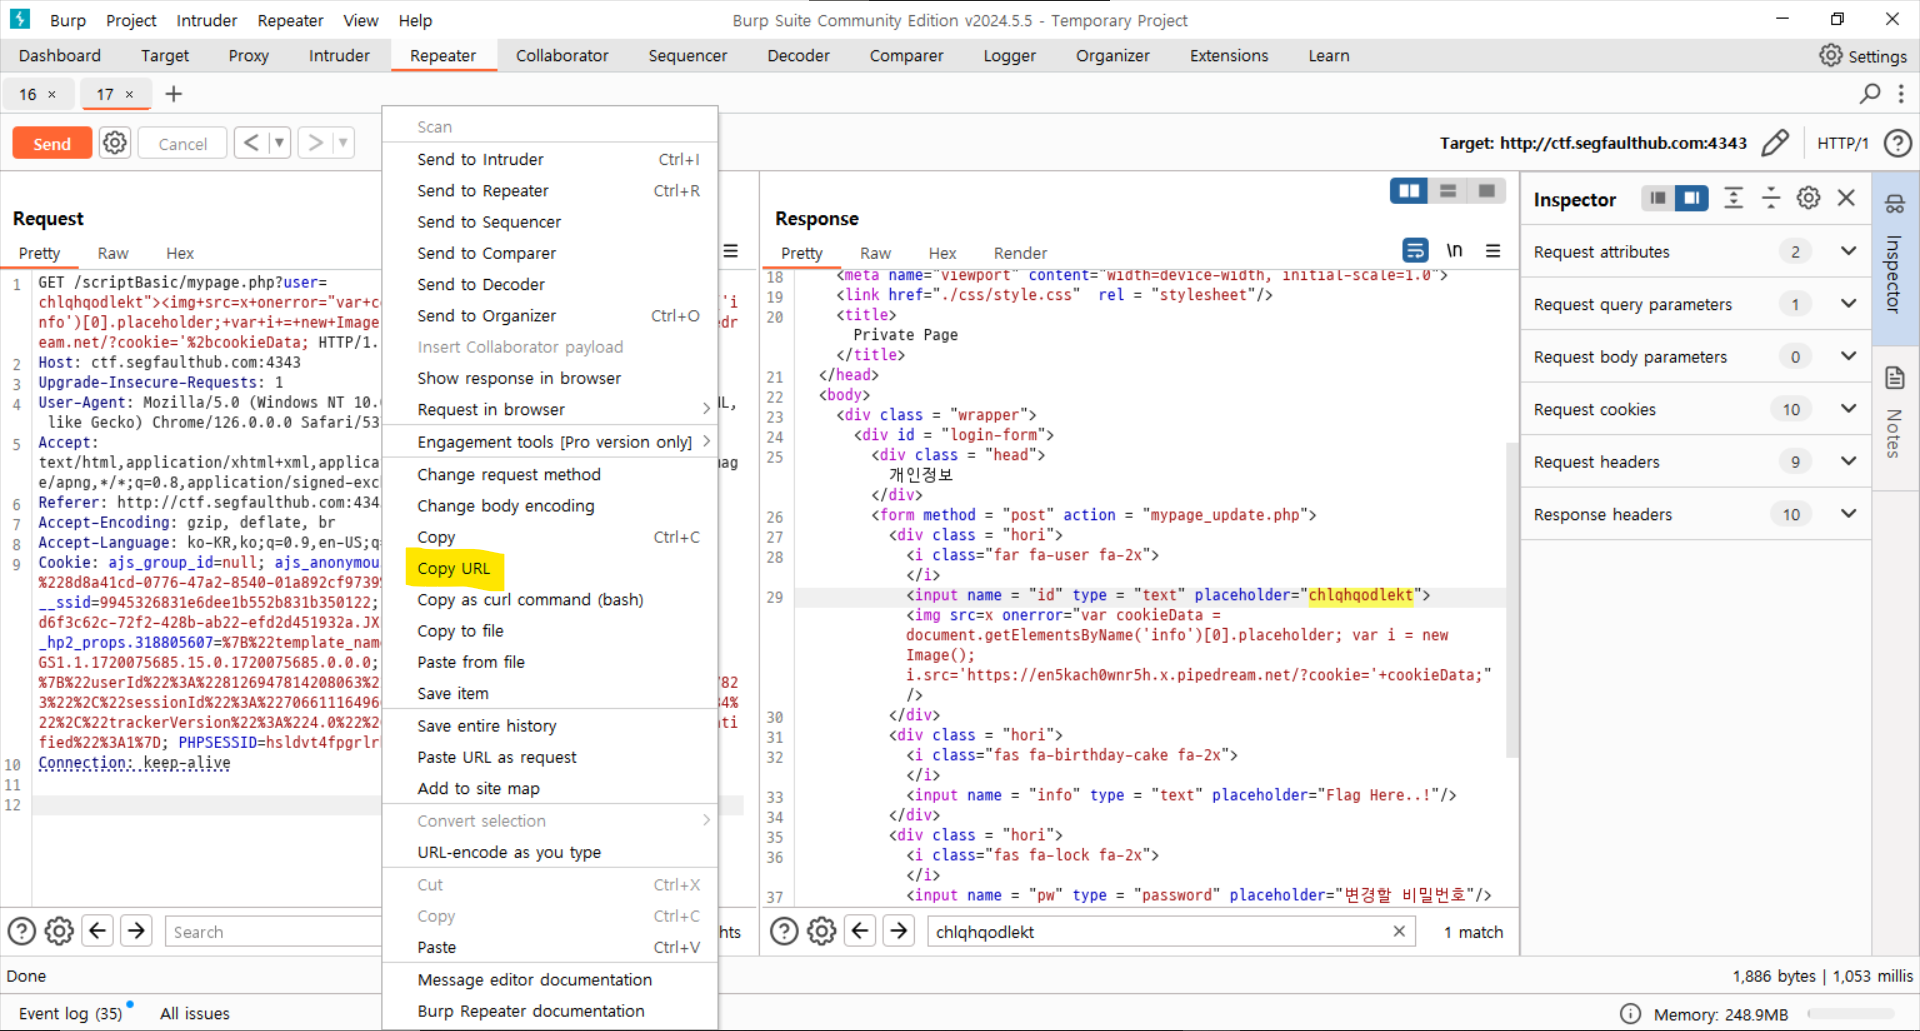1920x1031 pixels.
Task: Open Repeater search magnifier icon
Action: (1869, 94)
